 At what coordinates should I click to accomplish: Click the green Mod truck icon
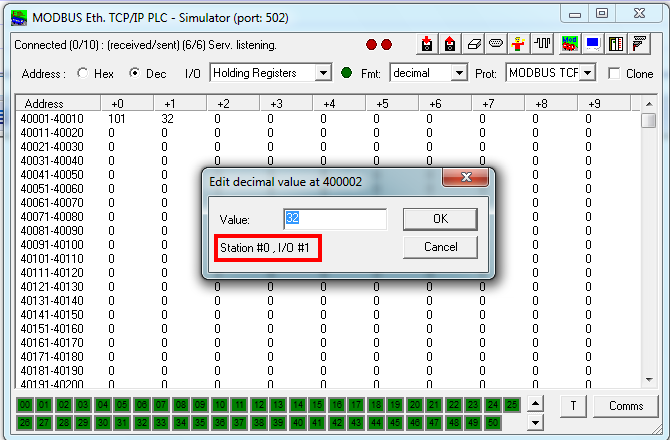coord(569,44)
